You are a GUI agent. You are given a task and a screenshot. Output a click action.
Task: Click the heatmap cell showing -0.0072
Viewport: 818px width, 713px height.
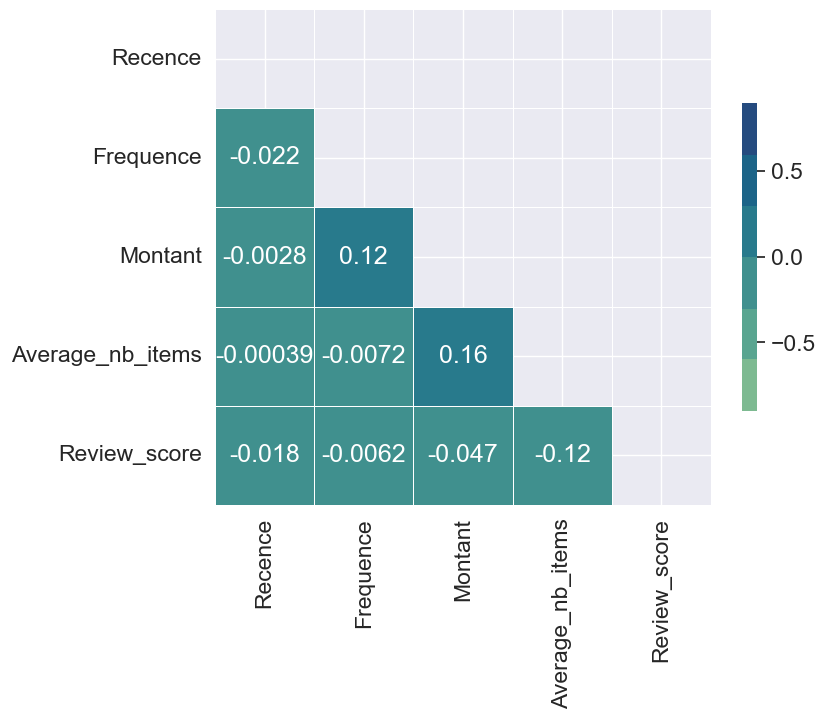(x=364, y=355)
